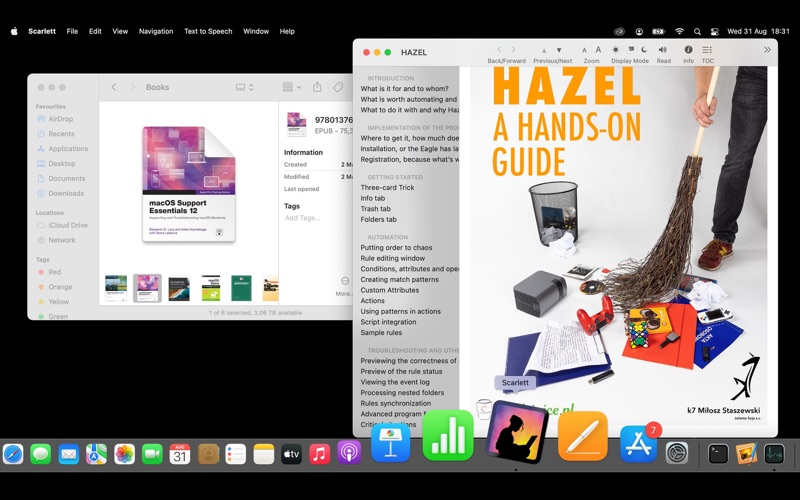The height and width of the screenshot is (500, 800).
Task: Open Wi-Fi status menu
Action: (x=679, y=31)
